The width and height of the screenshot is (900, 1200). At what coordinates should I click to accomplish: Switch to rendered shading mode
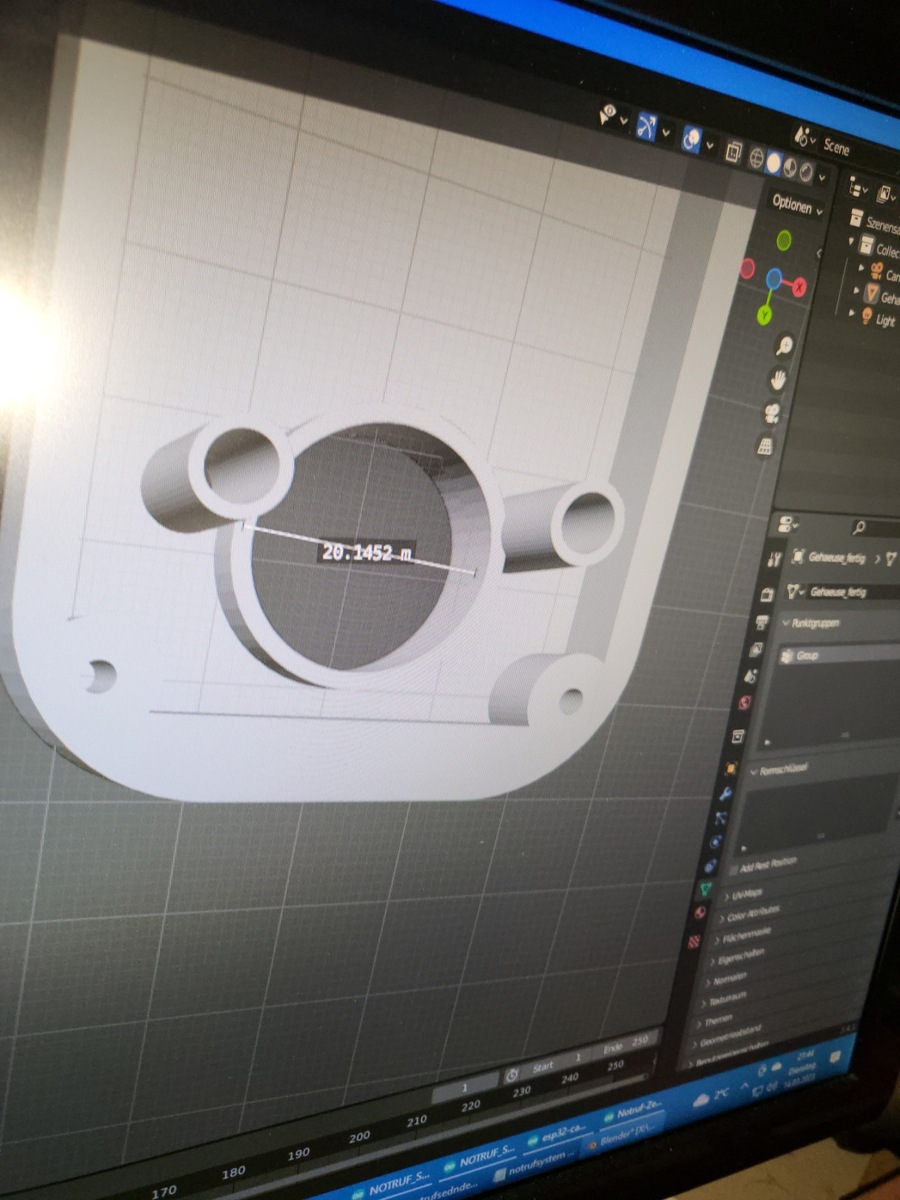(x=806, y=172)
